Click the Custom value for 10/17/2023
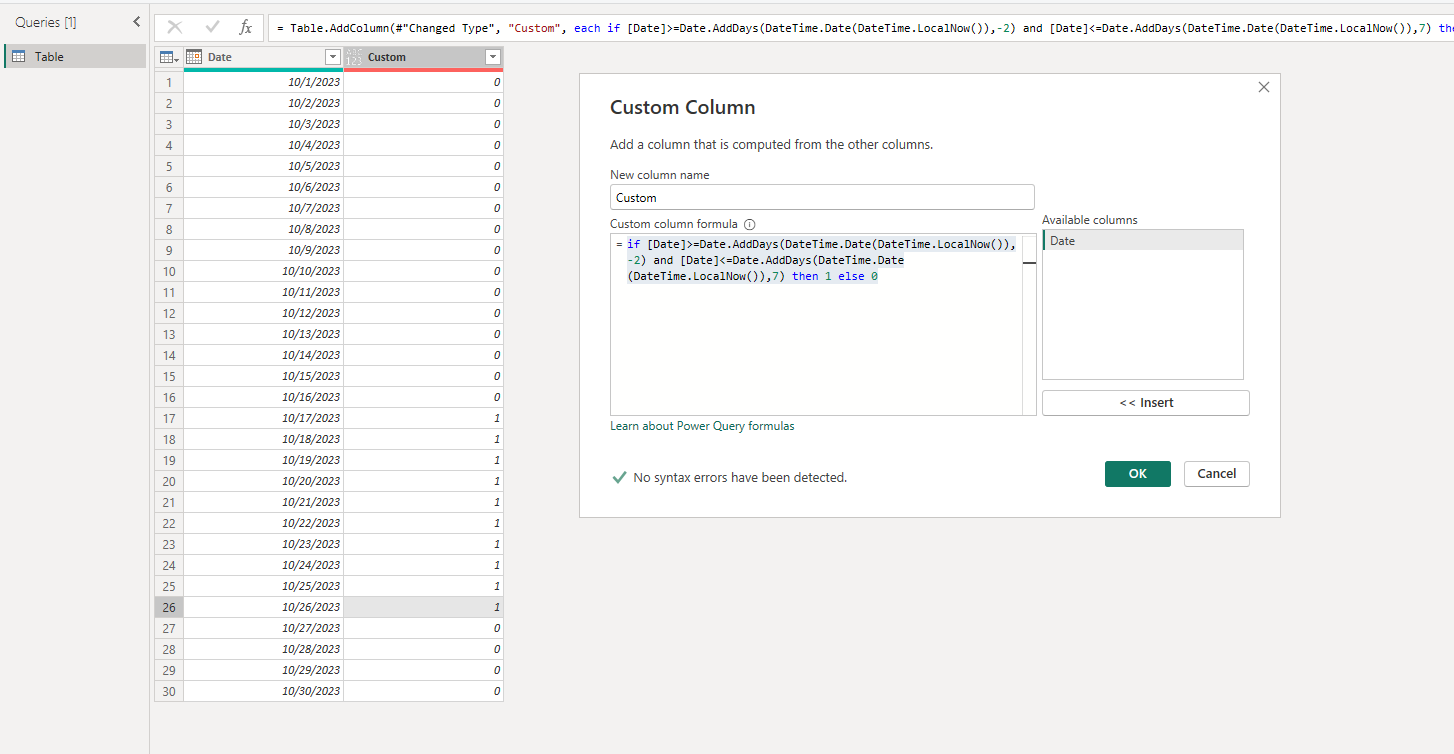Viewport: 1454px width, 754px height. coord(423,418)
